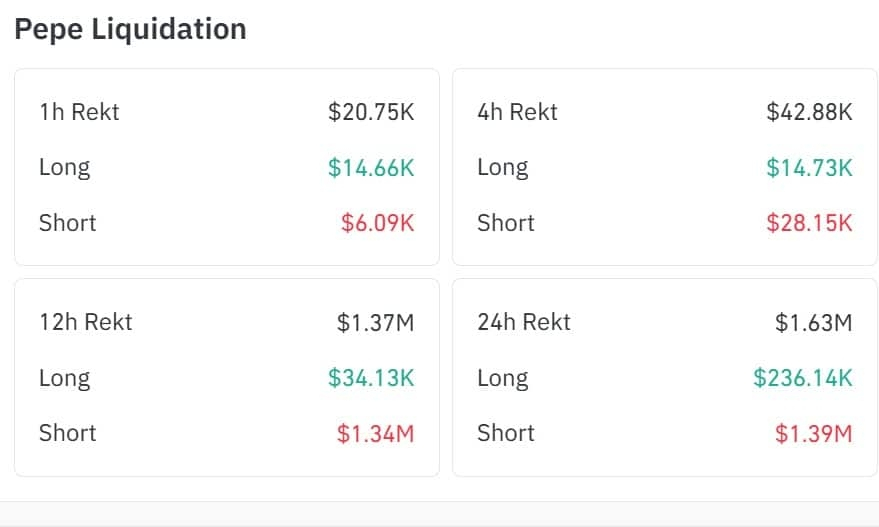This screenshot has width=879, height=527.
Task: Click the 24h long value $236.14K
Action: point(803,378)
